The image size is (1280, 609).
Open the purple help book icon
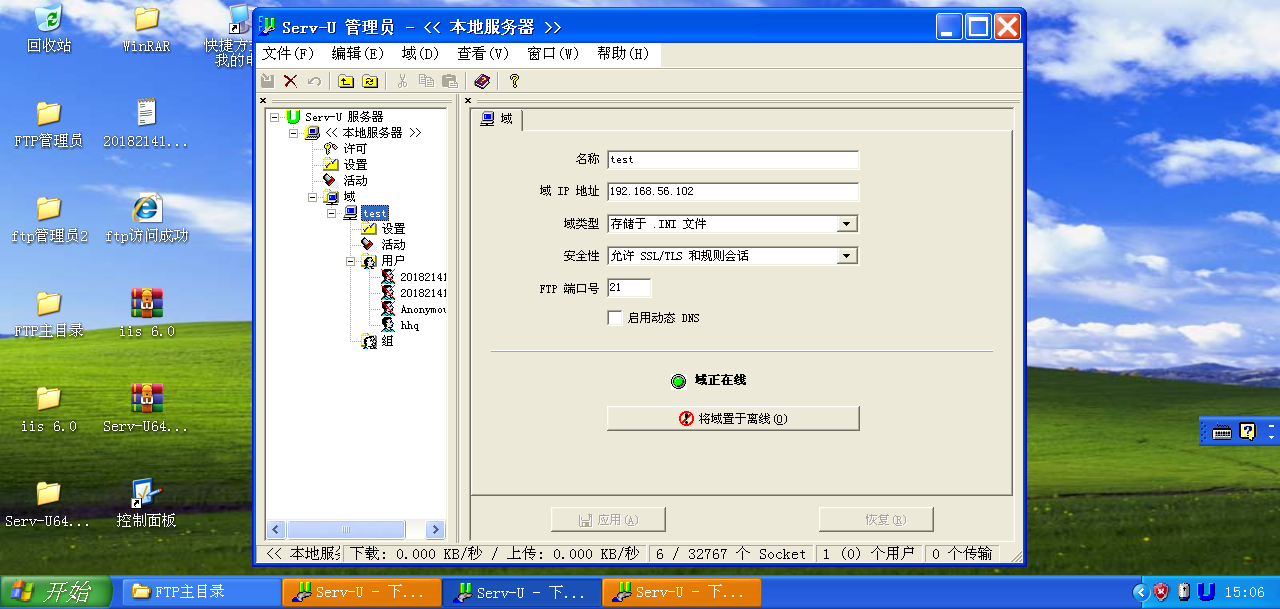[482, 81]
